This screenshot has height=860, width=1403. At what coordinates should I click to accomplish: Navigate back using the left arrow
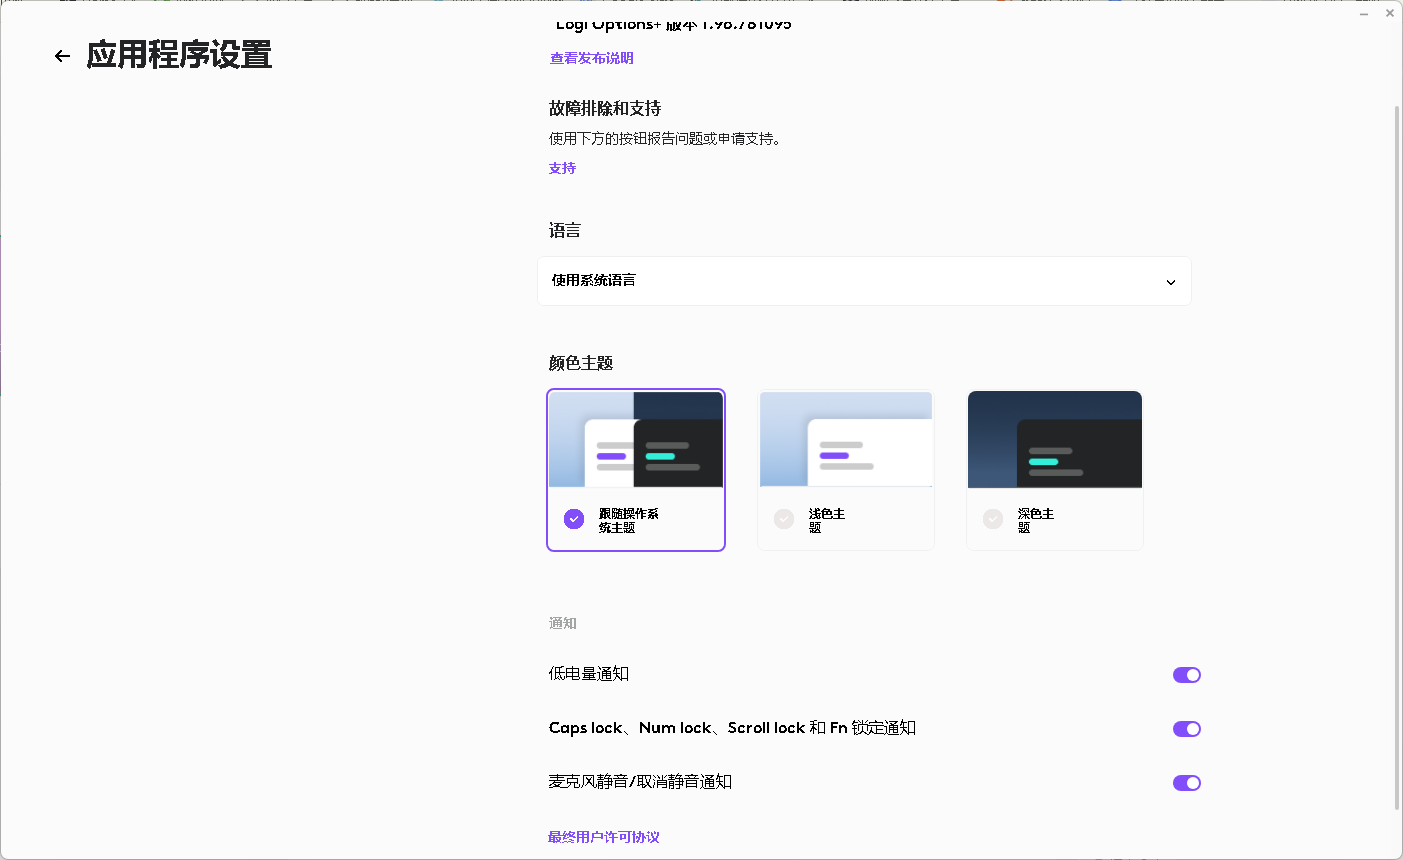[x=62, y=57]
